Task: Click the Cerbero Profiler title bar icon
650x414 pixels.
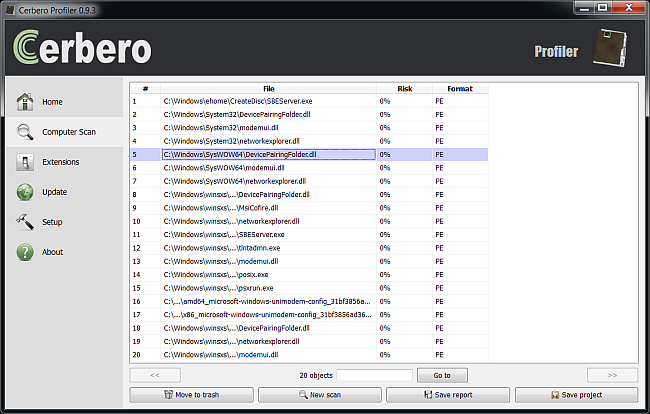Action: click(10, 10)
